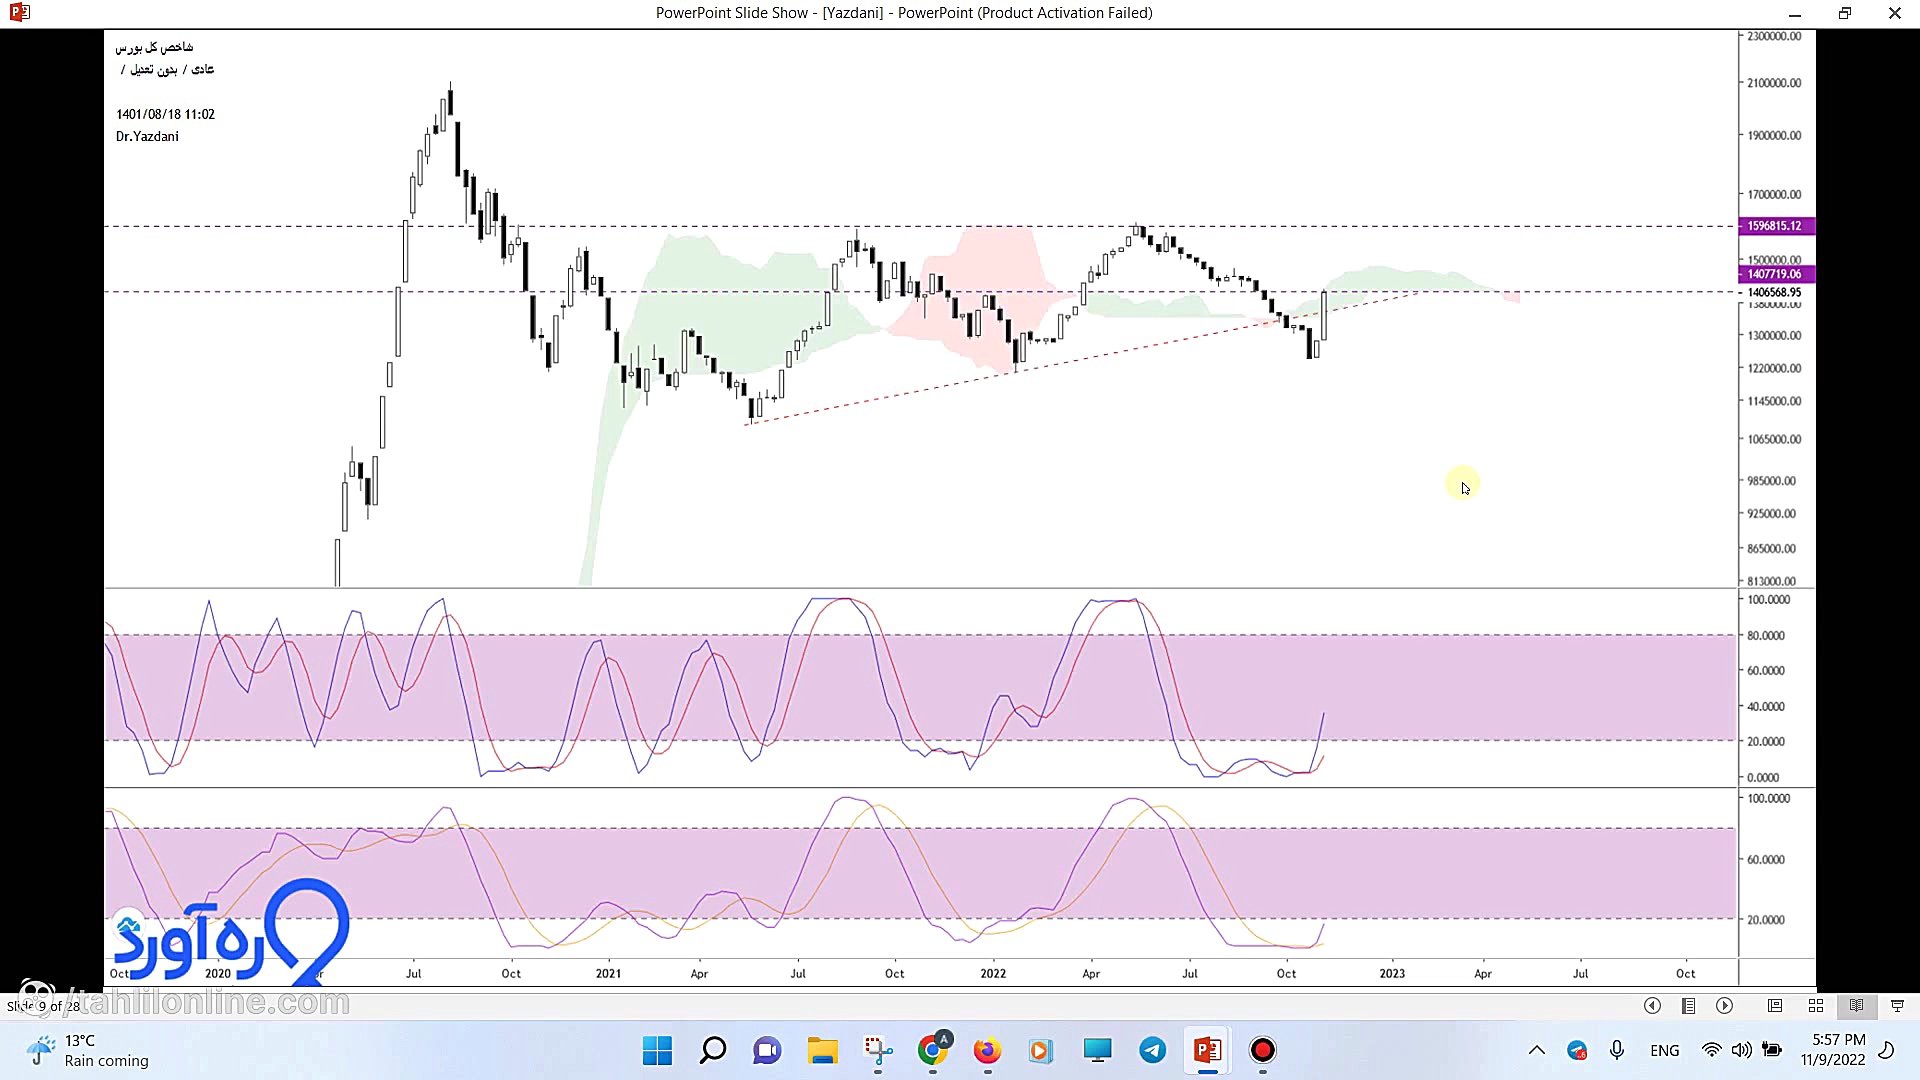Switch to Slide Sorter view
This screenshot has height=1080, width=1920.
[1816, 1006]
